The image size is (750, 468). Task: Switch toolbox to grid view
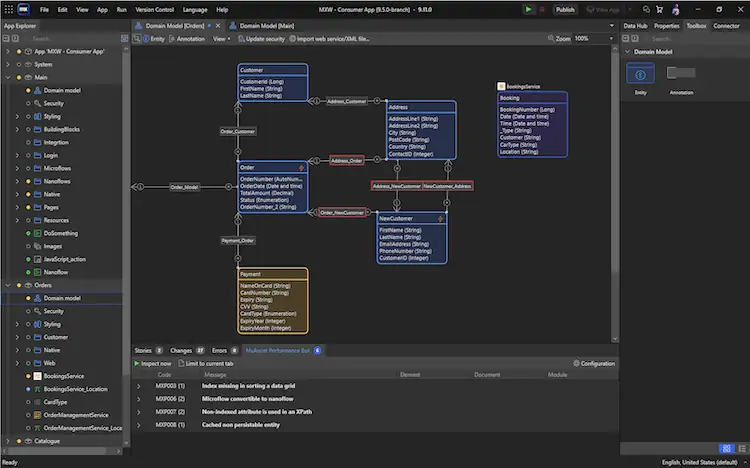coord(726,449)
